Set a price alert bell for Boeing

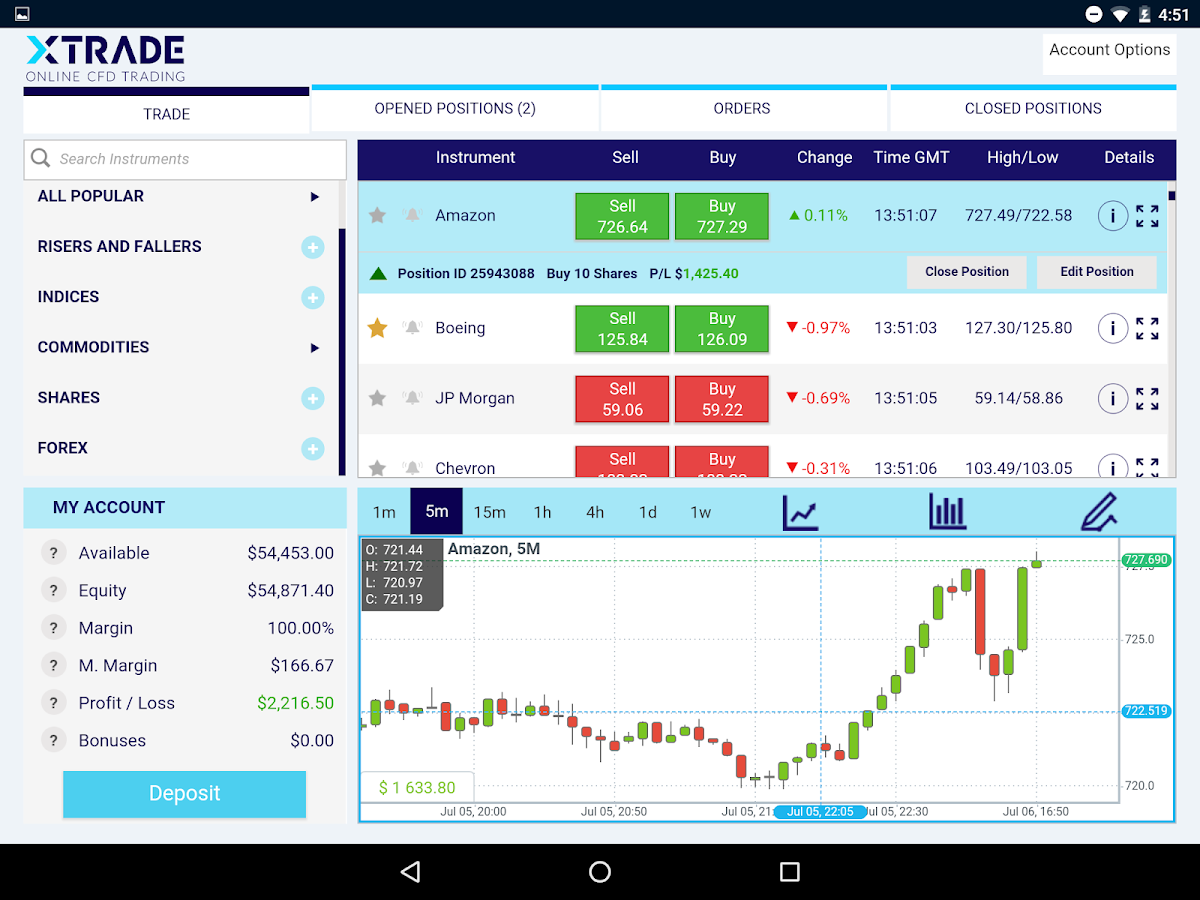tap(412, 328)
